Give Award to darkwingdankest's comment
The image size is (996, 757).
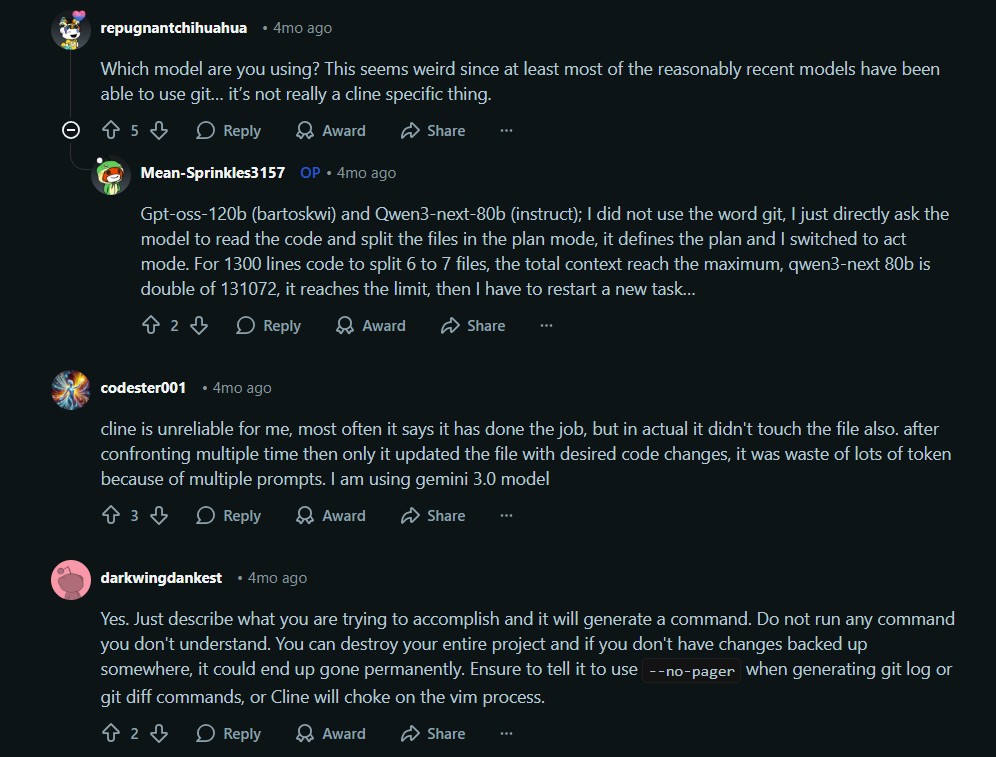click(x=331, y=734)
